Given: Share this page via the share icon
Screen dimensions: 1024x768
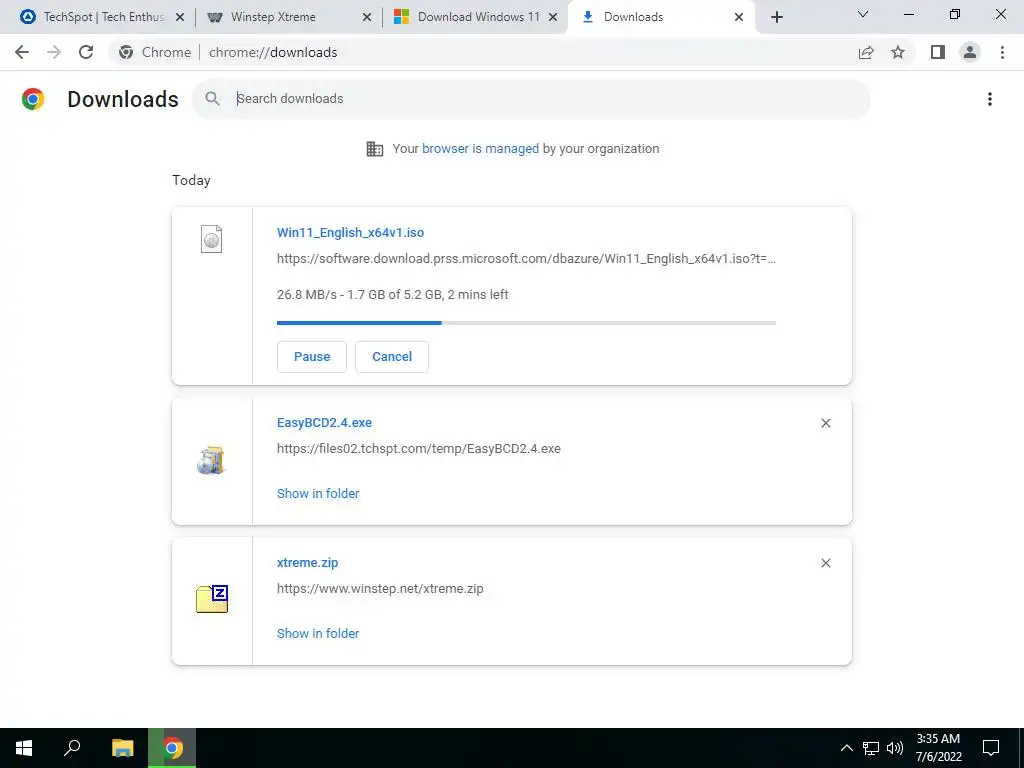Looking at the screenshot, I should tap(866, 52).
